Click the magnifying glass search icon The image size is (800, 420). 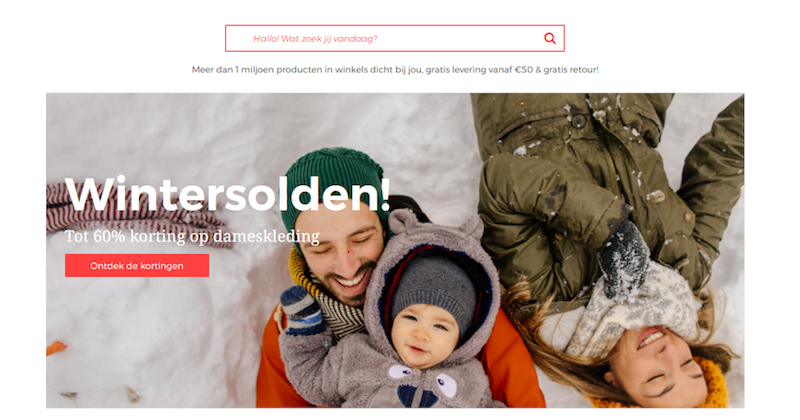tap(549, 38)
